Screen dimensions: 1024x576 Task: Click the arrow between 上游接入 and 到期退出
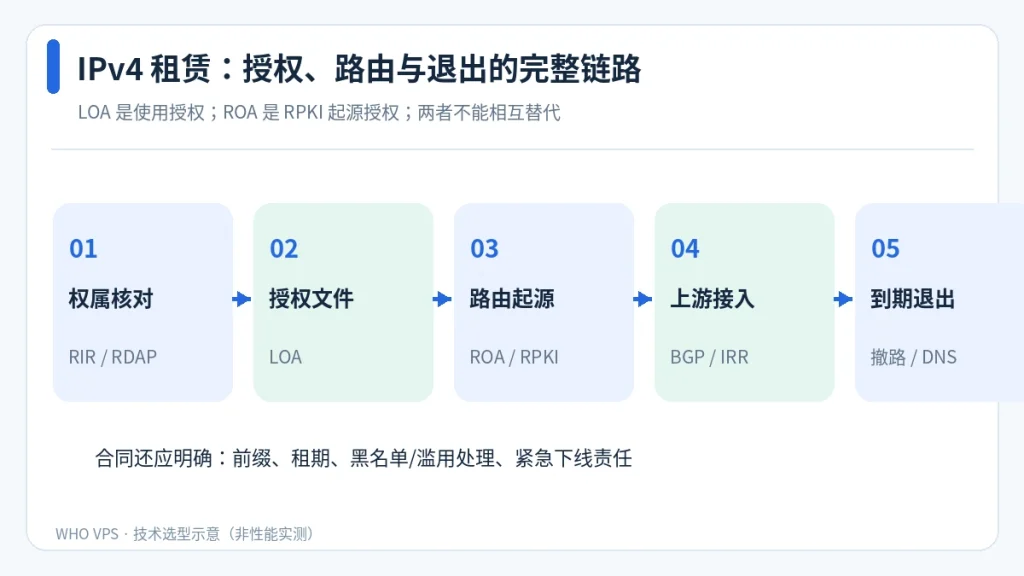pos(844,299)
